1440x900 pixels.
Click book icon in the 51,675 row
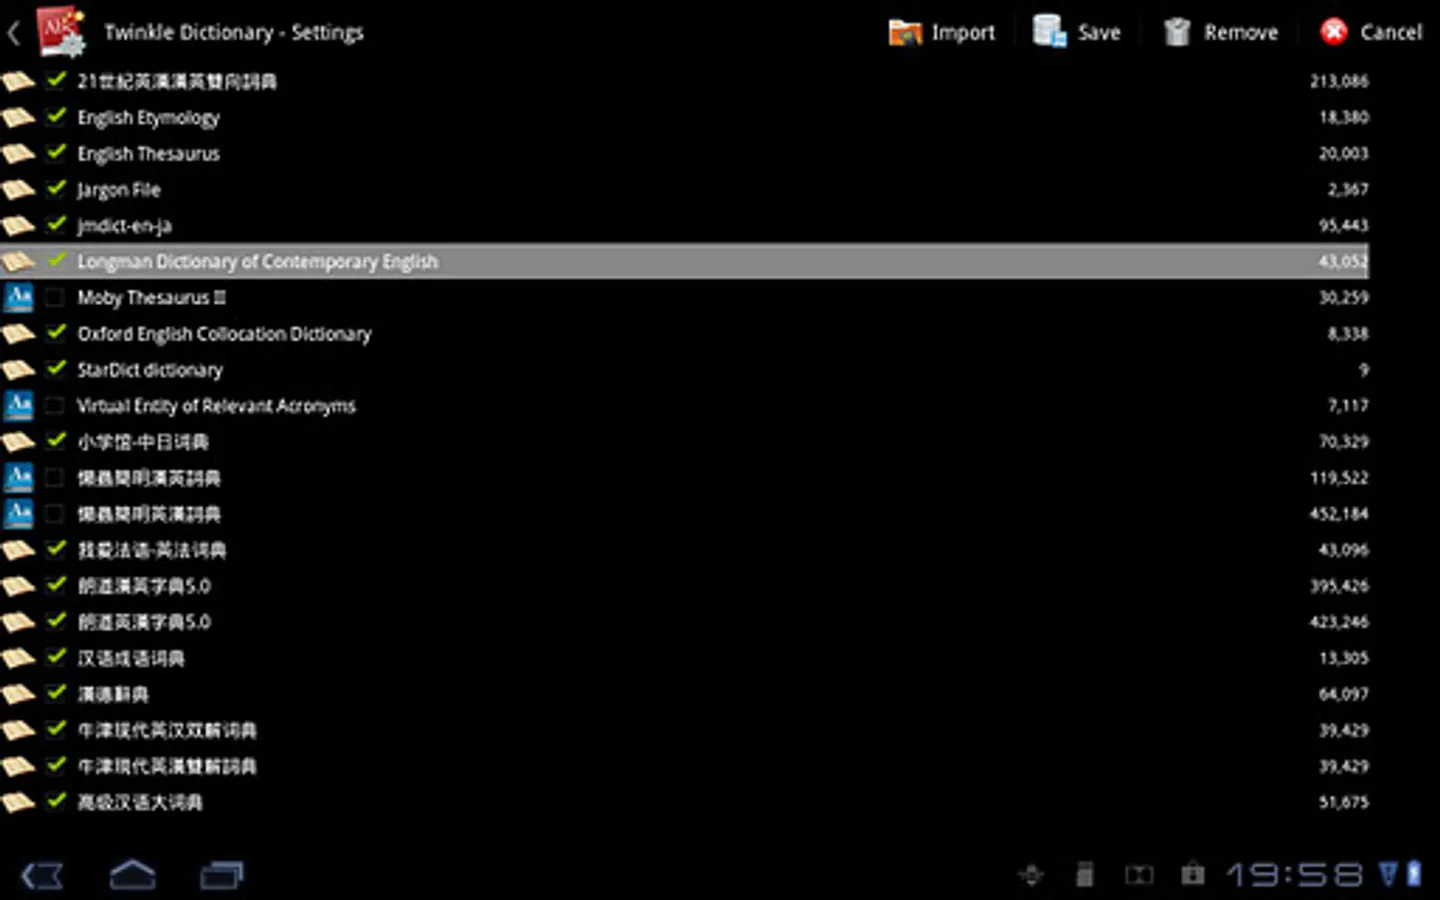(x=18, y=802)
